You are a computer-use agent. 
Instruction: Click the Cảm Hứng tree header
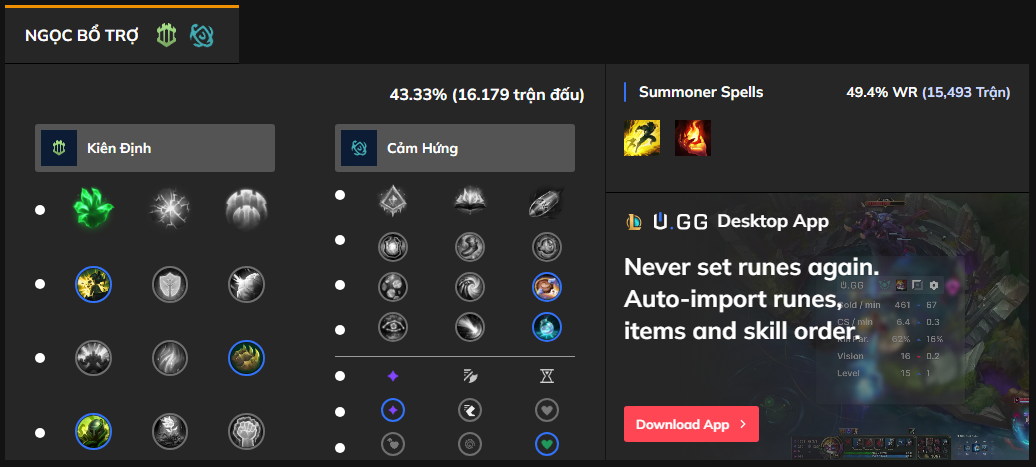coord(455,148)
